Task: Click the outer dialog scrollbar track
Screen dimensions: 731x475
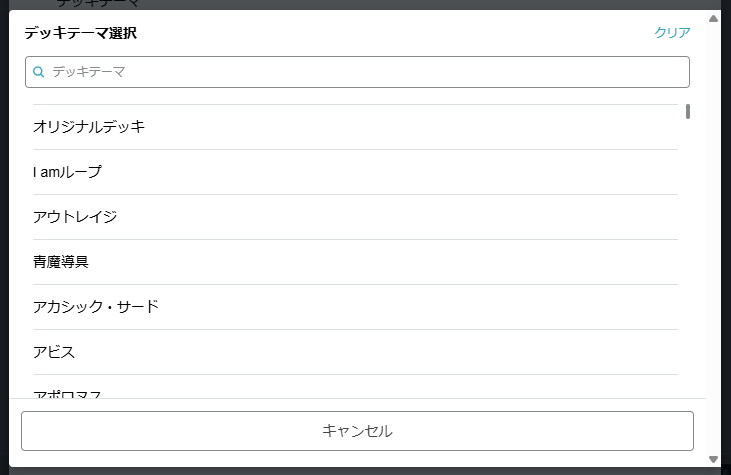Action: click(713, 240)
